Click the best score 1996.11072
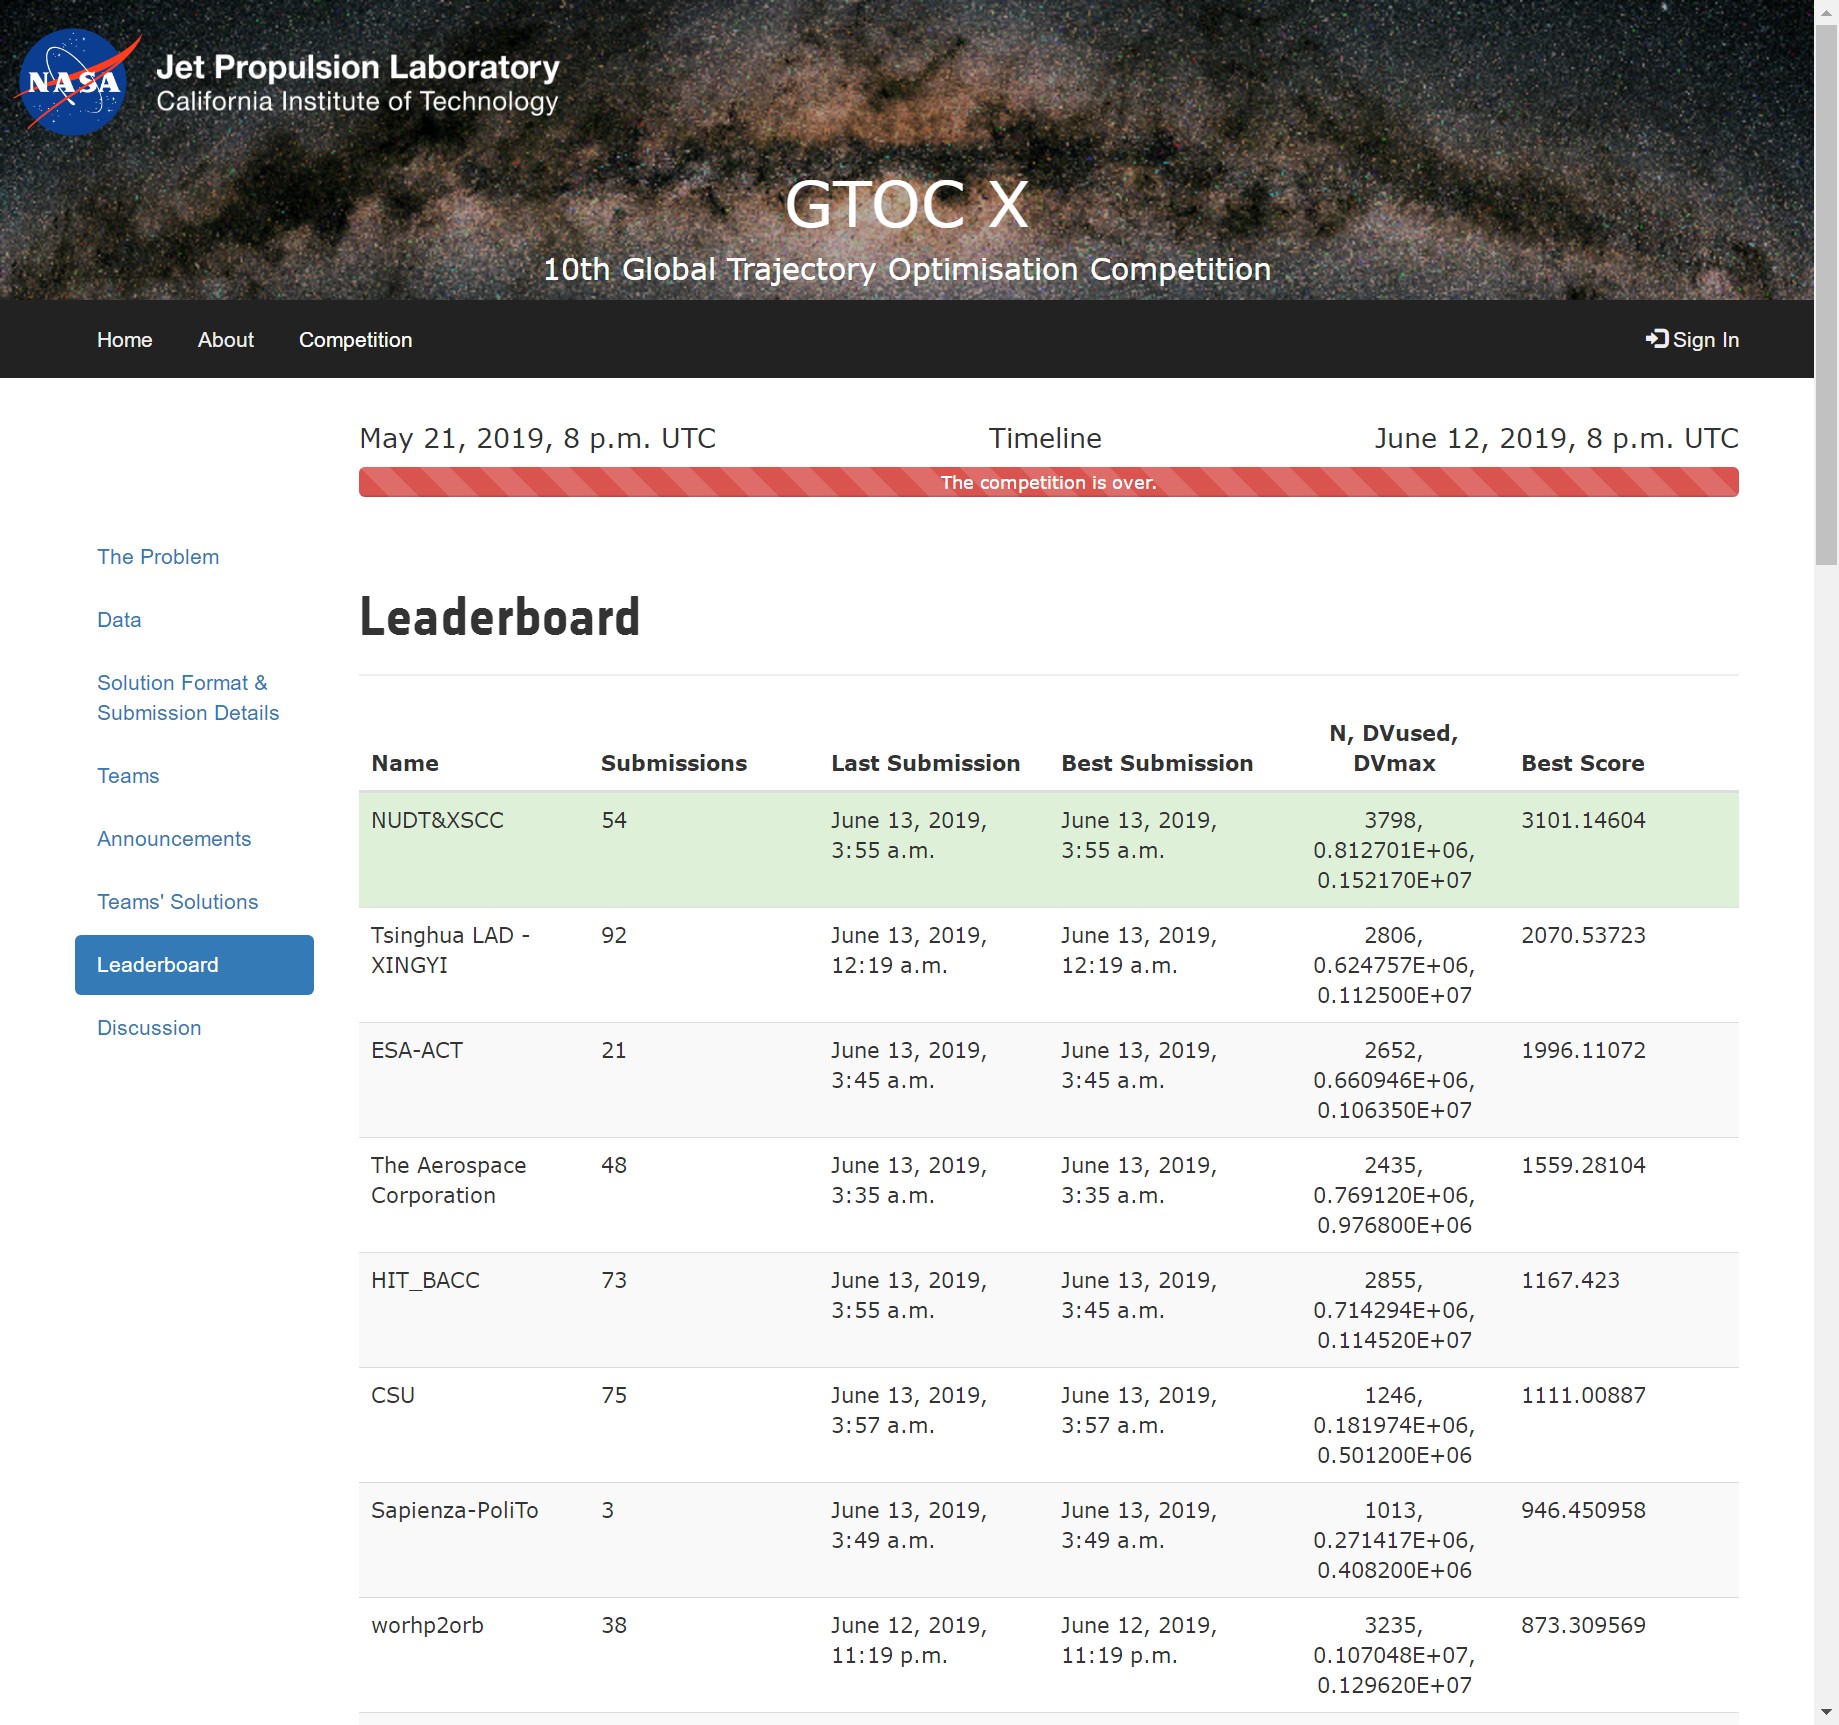Viewport: 1839px width, 1725px height. pyautogui.click(x=1583, y=1050)
